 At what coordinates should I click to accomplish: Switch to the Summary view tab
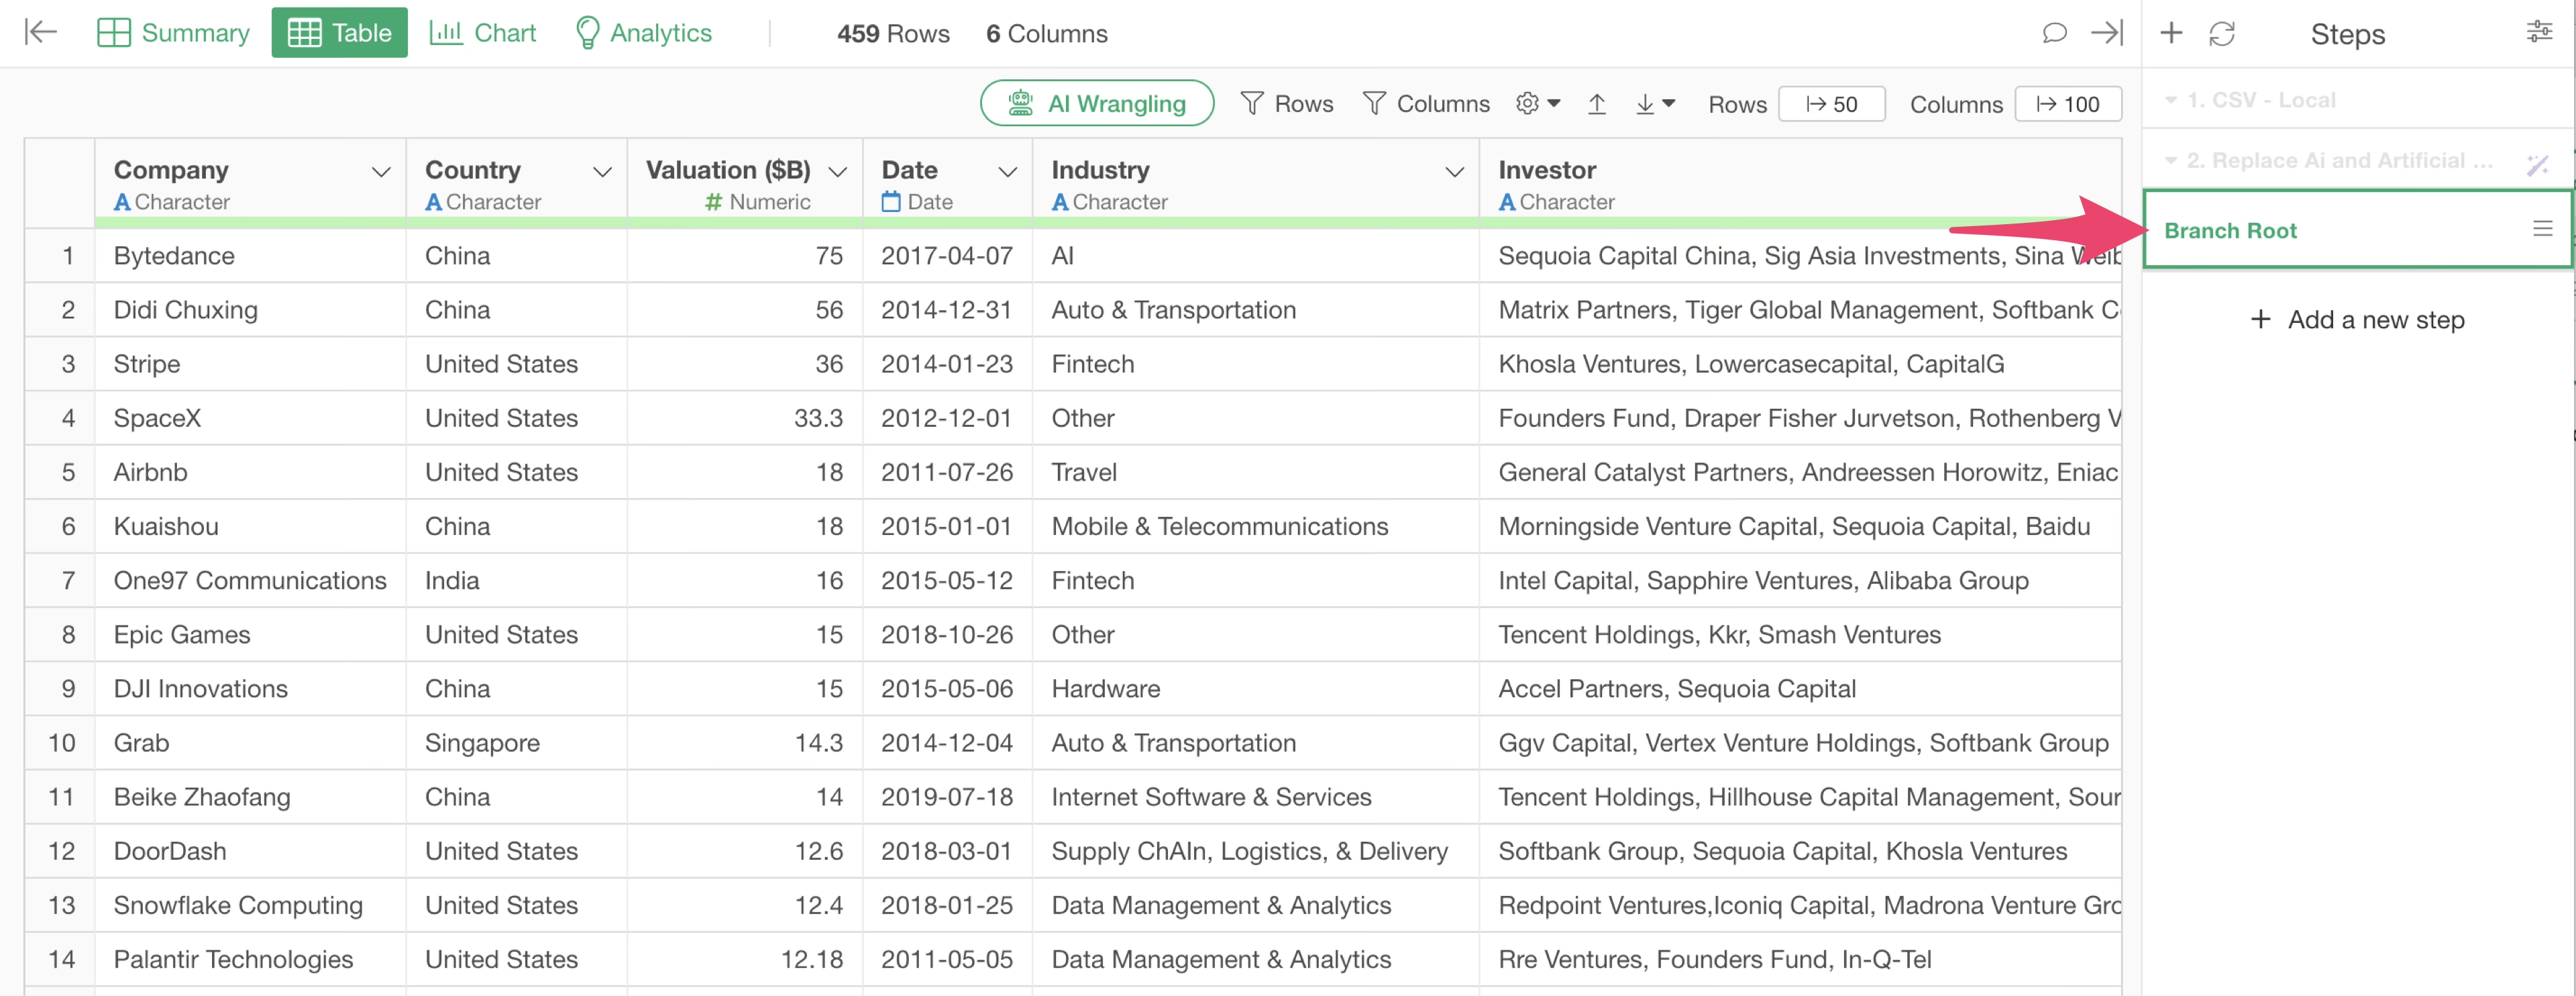tap(173, 33)
